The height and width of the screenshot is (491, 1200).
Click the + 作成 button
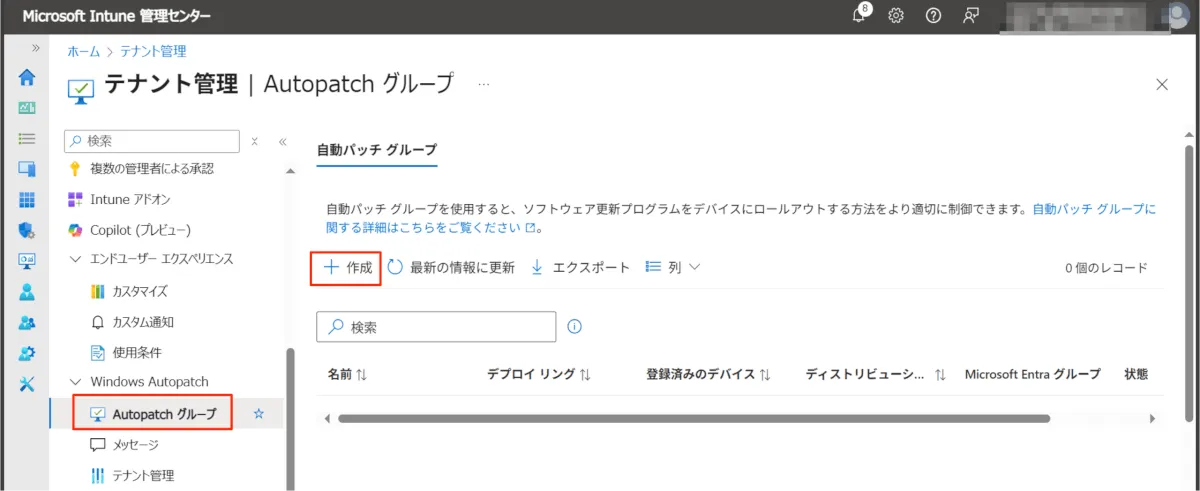(x=347, y=267)
